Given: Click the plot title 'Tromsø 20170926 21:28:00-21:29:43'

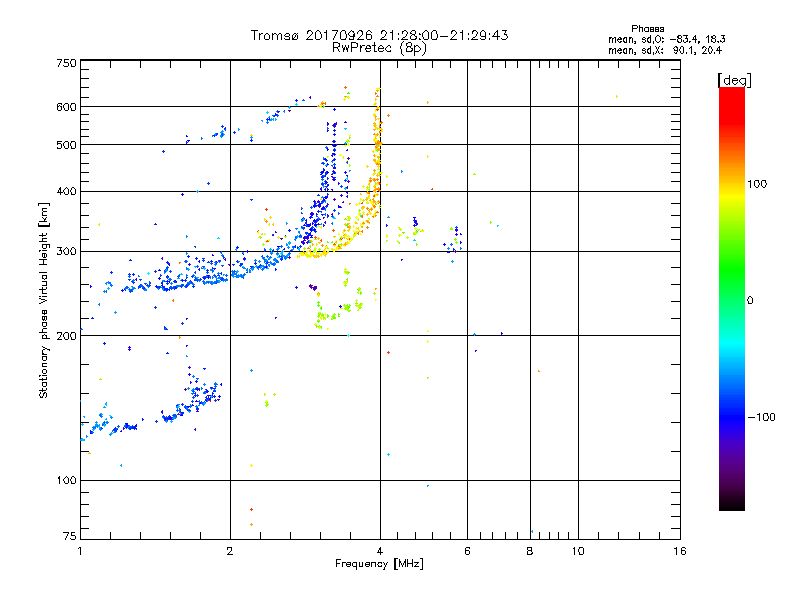Looking at the screenshot, I should [379, 35].
